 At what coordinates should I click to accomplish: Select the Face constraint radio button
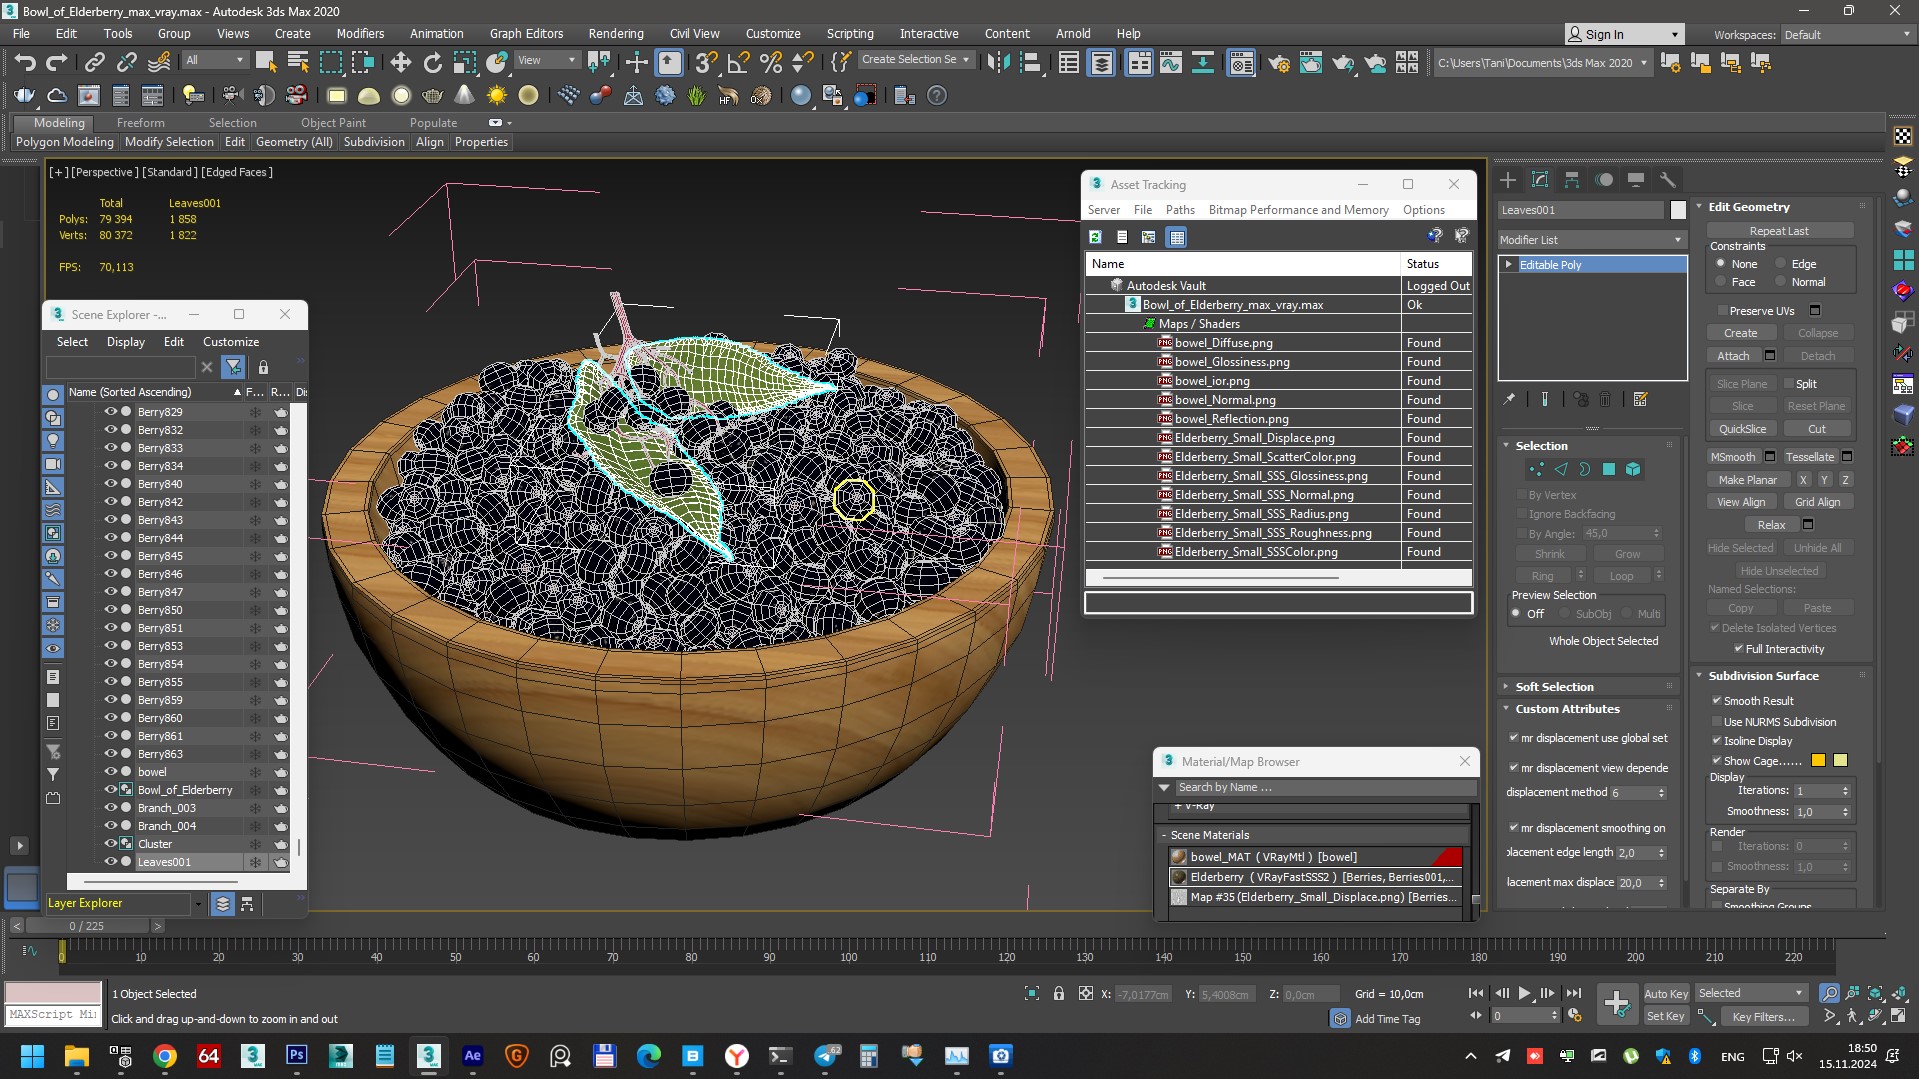(1720, 282)
